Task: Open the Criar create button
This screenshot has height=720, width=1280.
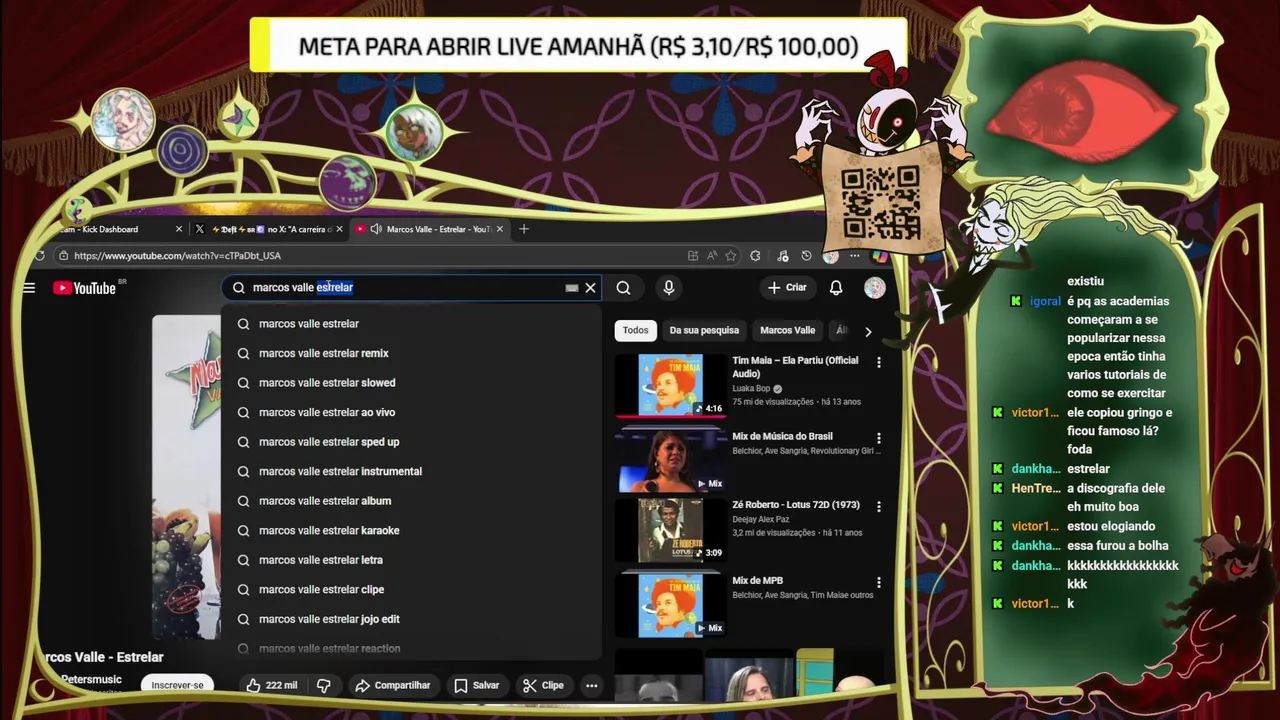Action: (786, 288)
